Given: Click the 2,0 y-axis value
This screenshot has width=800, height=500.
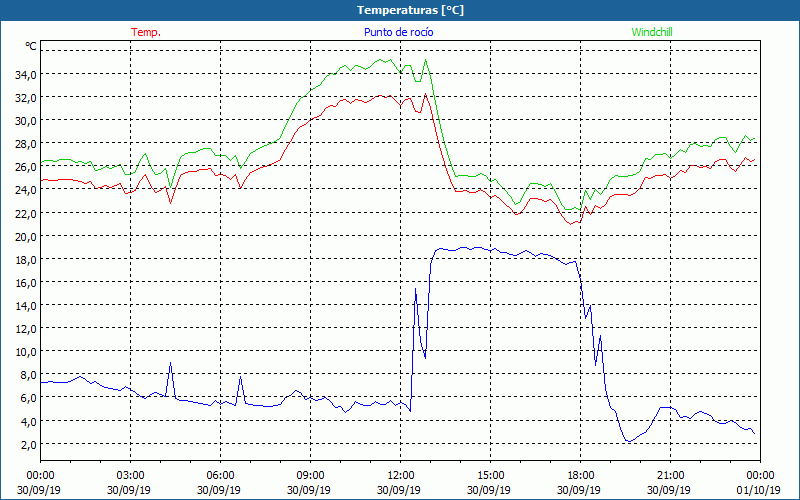Looking at the screenshot, I should pyautogui.click(x=28, y=444).
